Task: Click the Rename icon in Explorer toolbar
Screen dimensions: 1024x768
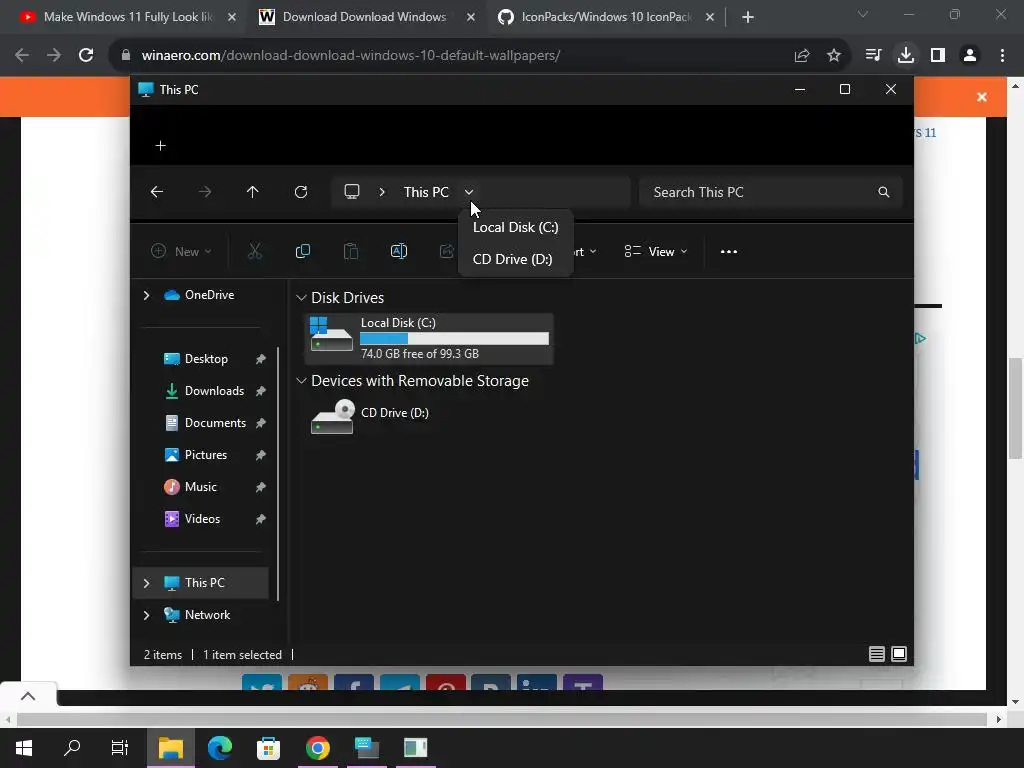Action: pyautogui.click(x=398, y=251)
